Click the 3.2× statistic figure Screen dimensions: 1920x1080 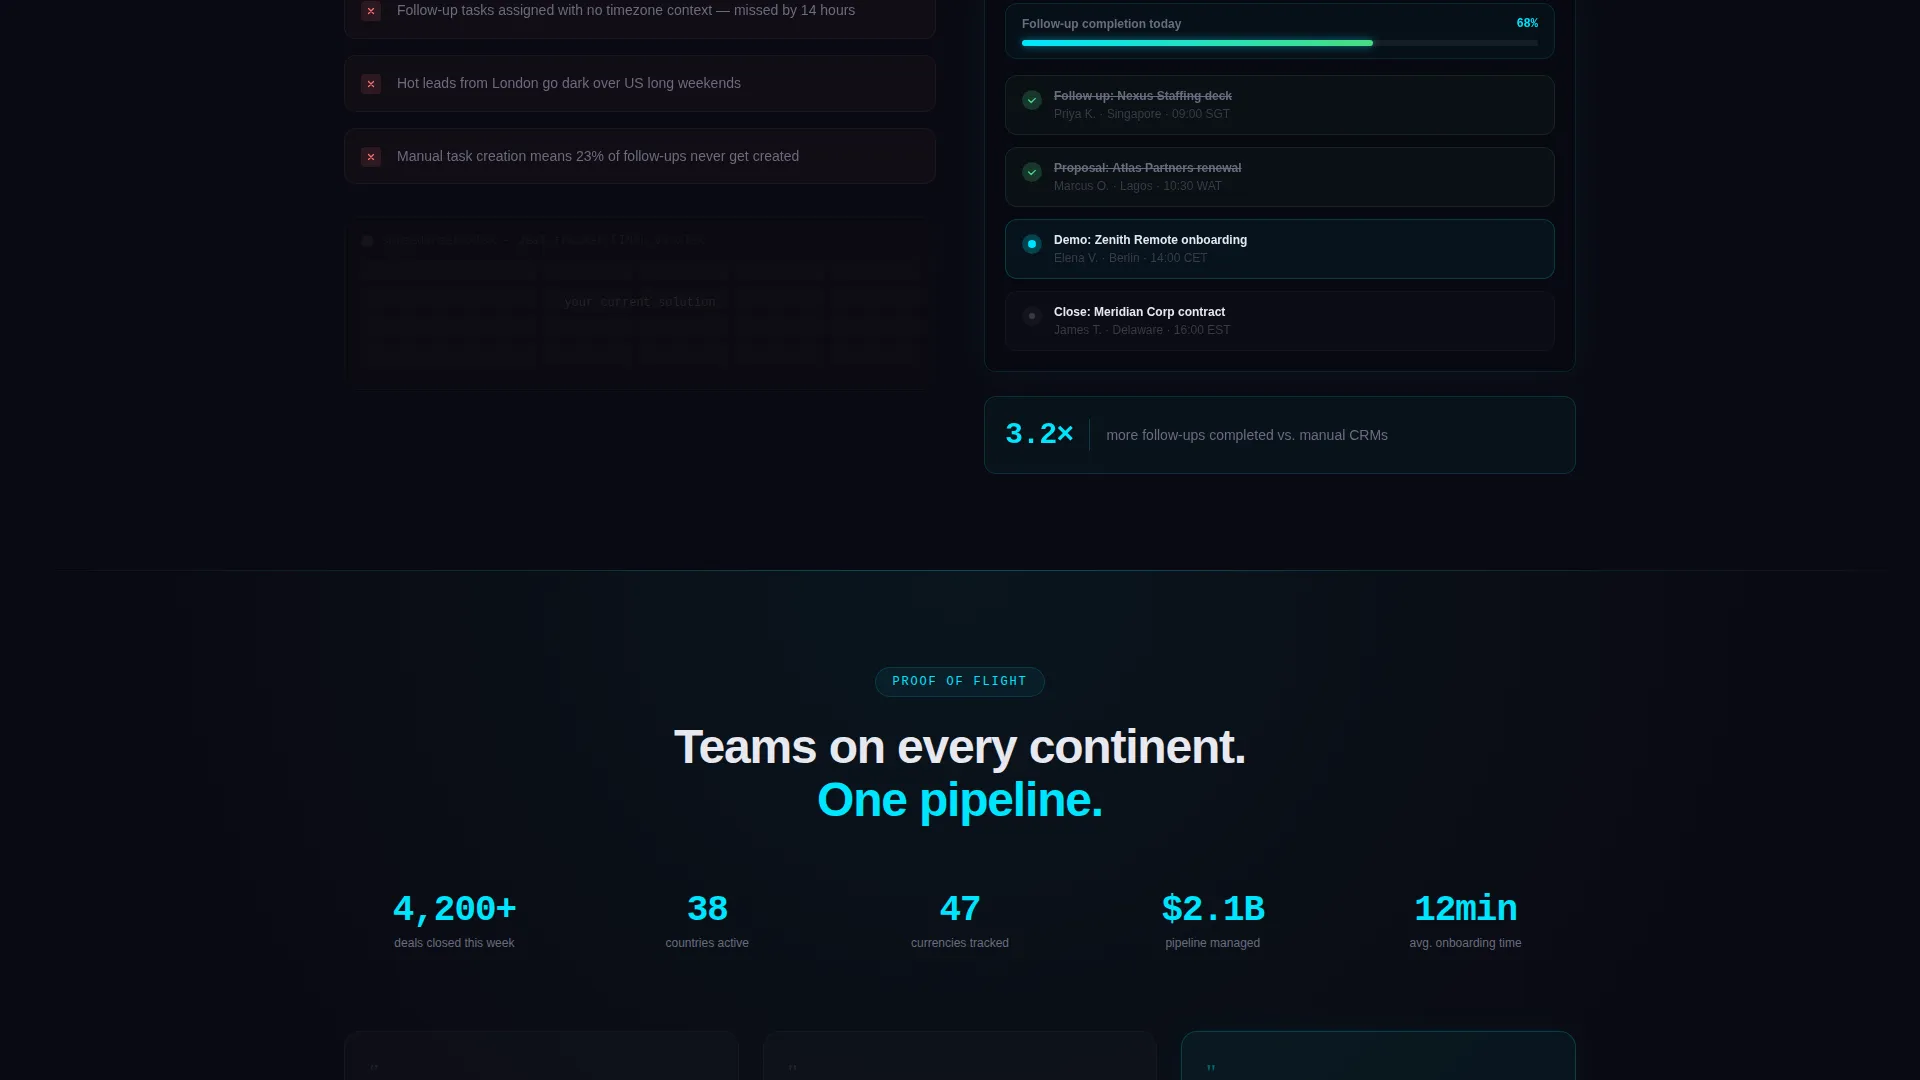(1039, 434)
